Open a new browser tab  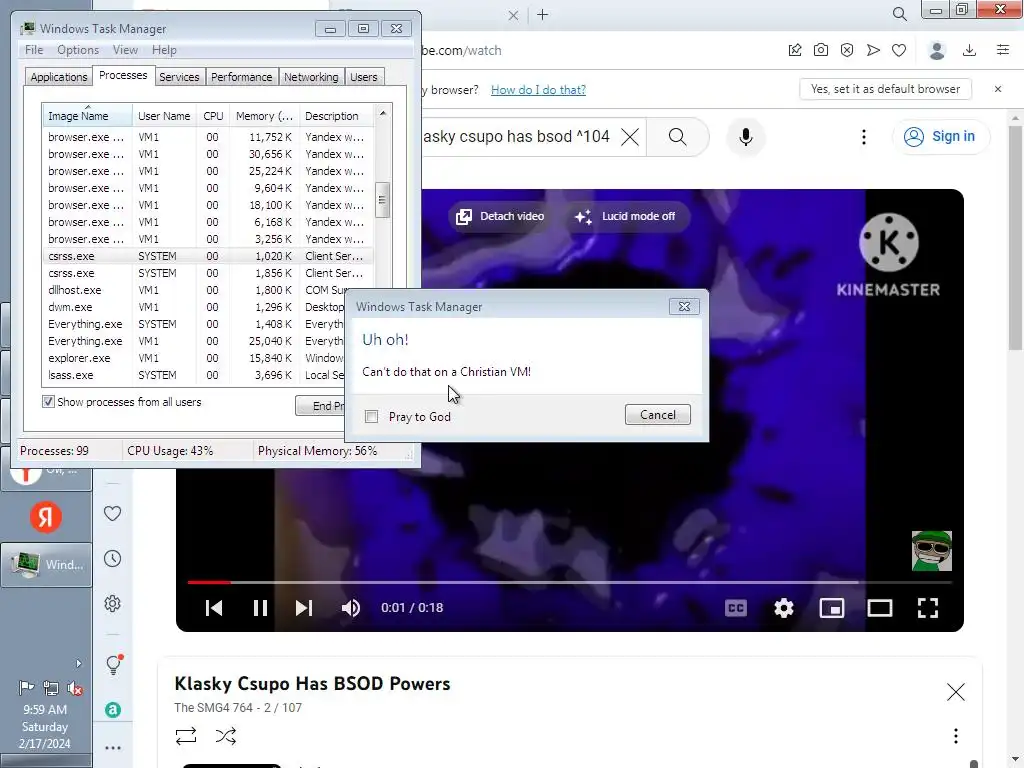(543, 14)
